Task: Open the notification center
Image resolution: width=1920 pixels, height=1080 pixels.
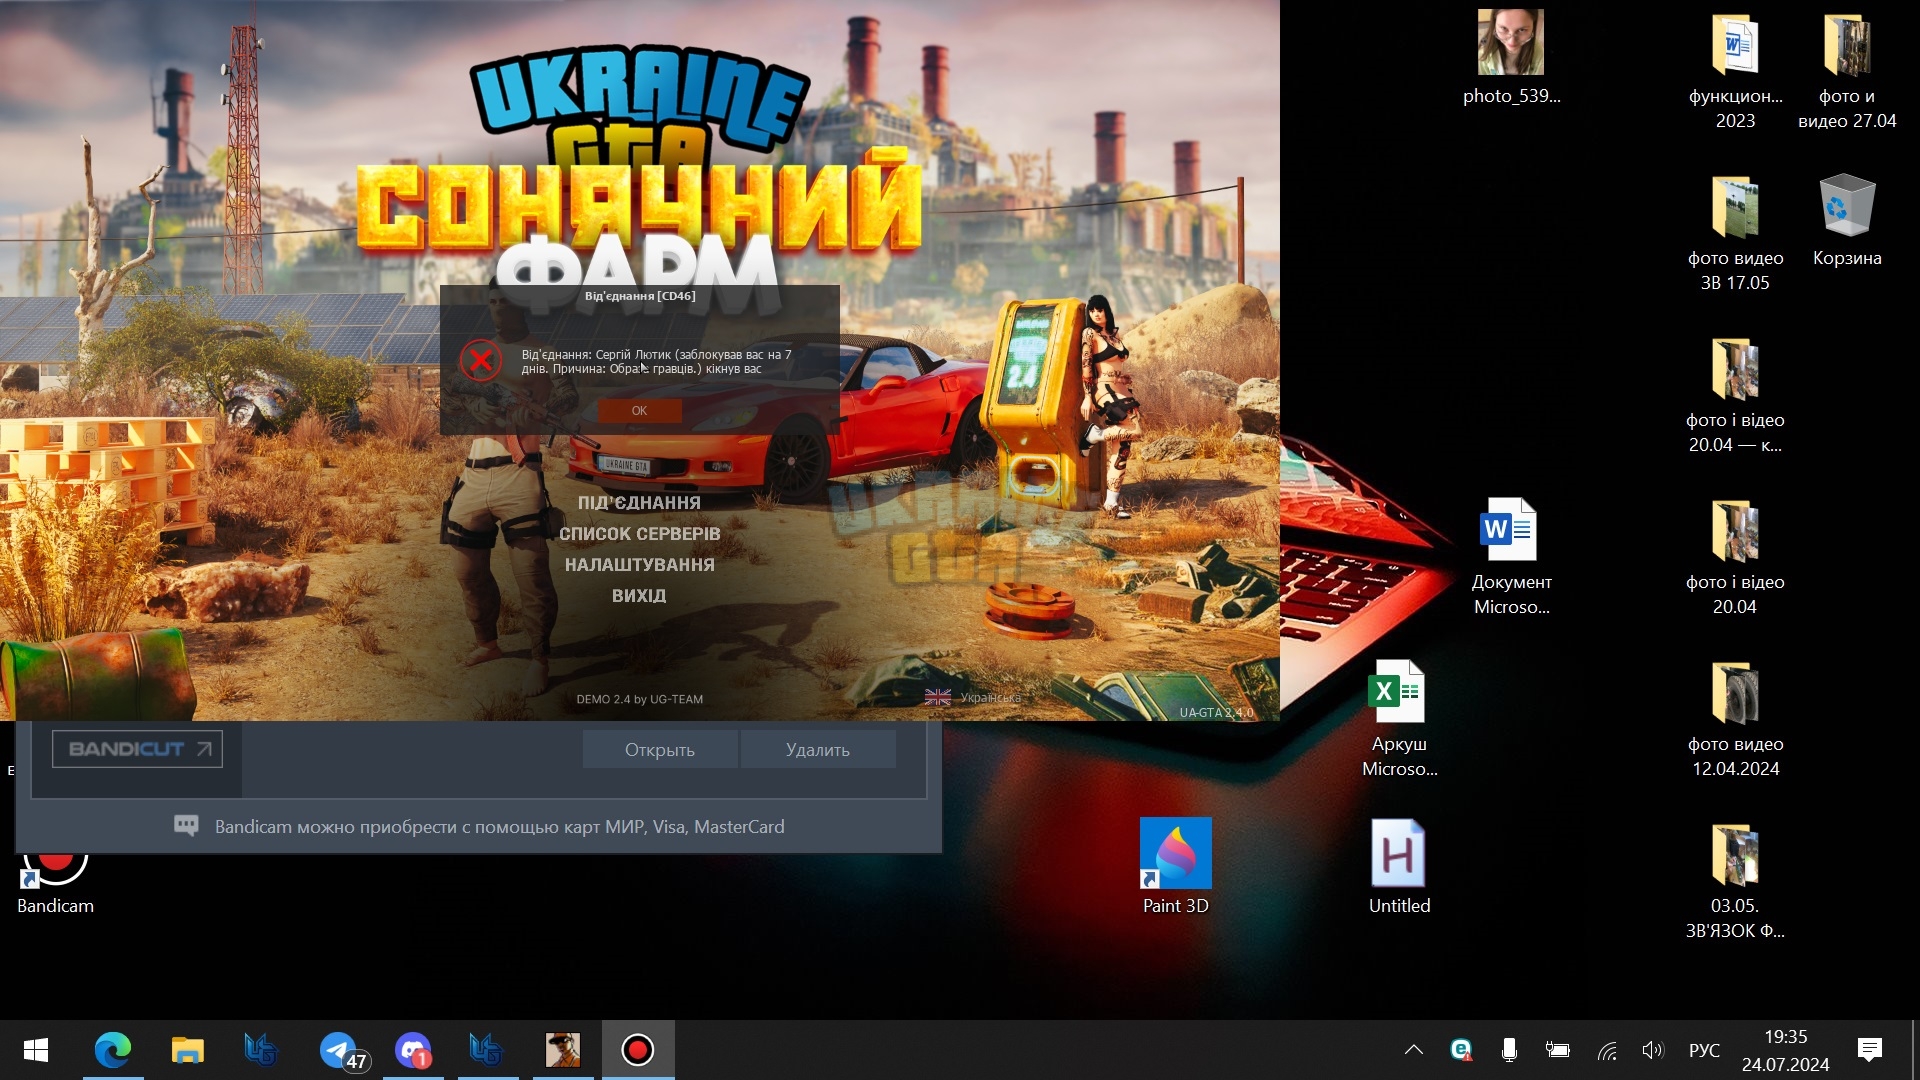Action: click(1869, 1050)
